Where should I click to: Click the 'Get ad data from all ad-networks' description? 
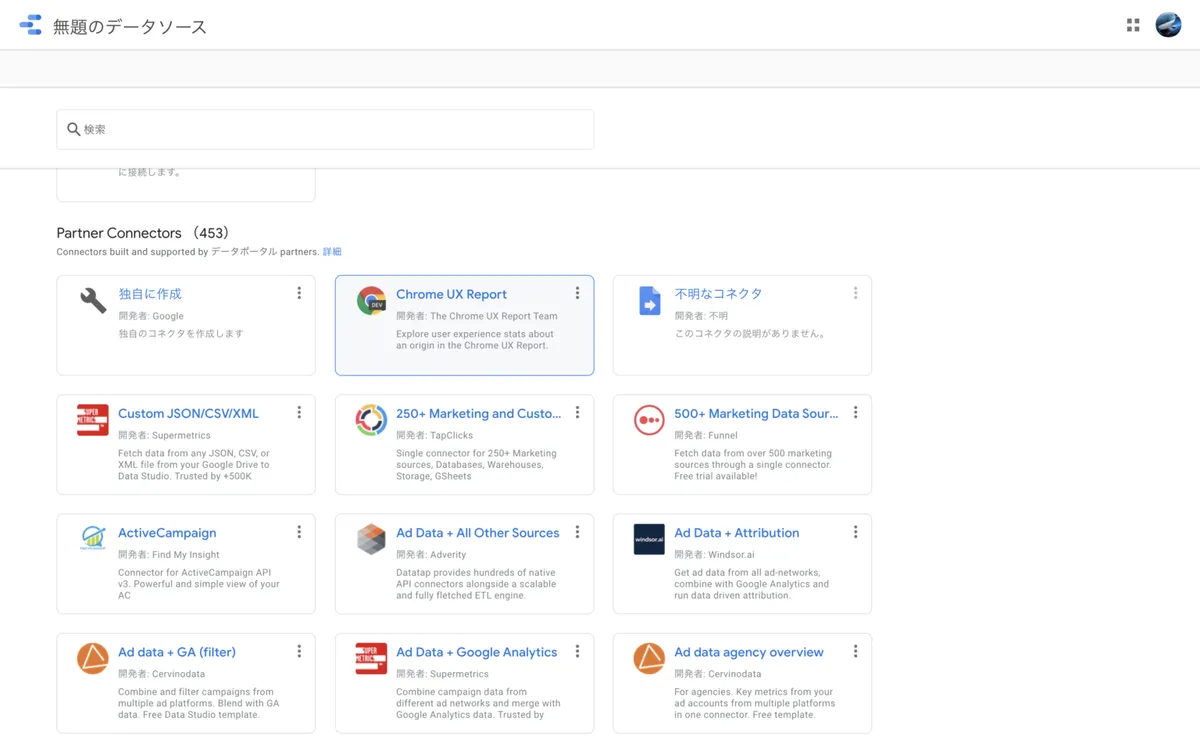752,584
